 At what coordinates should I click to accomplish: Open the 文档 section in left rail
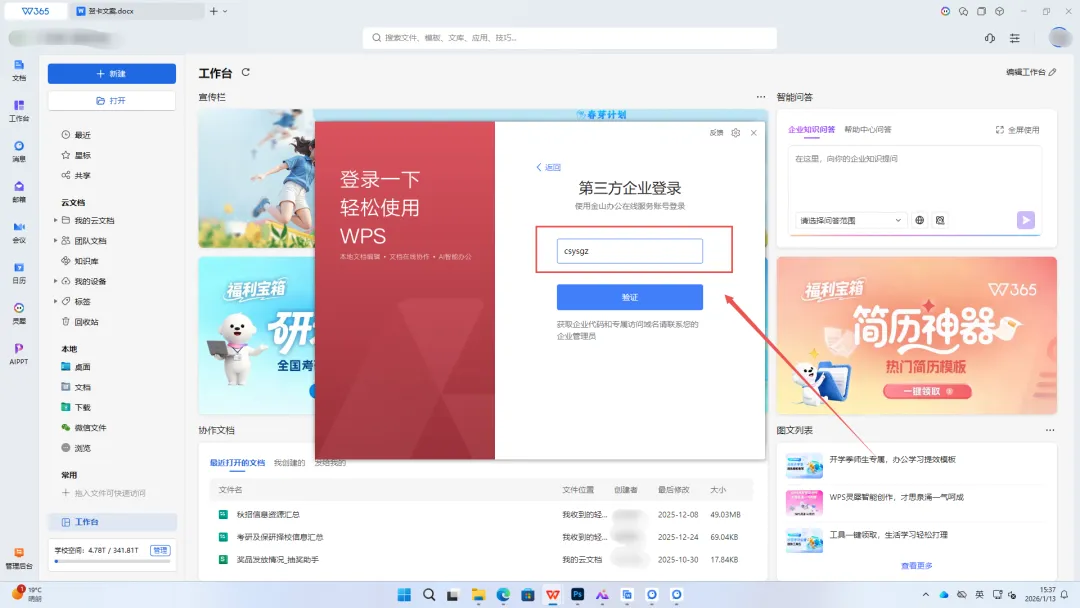[x=19, y=70]
